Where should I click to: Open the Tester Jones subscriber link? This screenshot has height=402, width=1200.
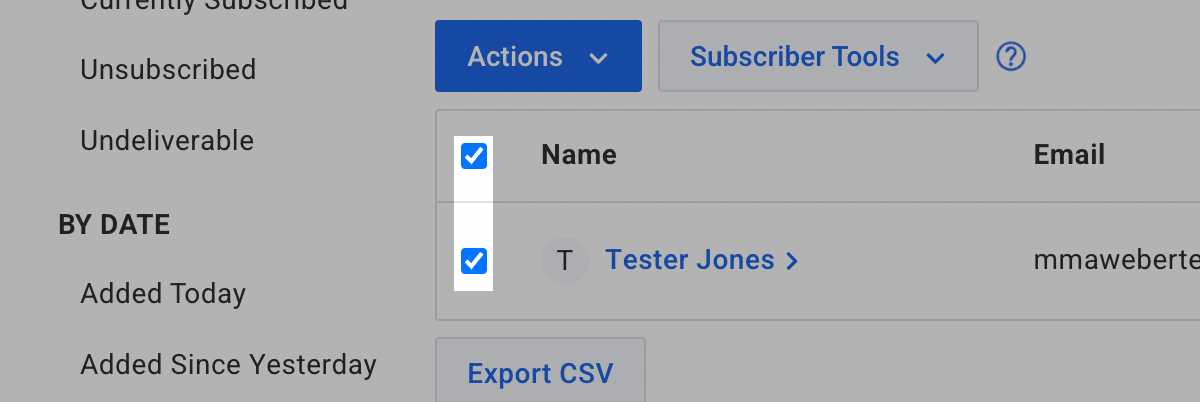690,261
